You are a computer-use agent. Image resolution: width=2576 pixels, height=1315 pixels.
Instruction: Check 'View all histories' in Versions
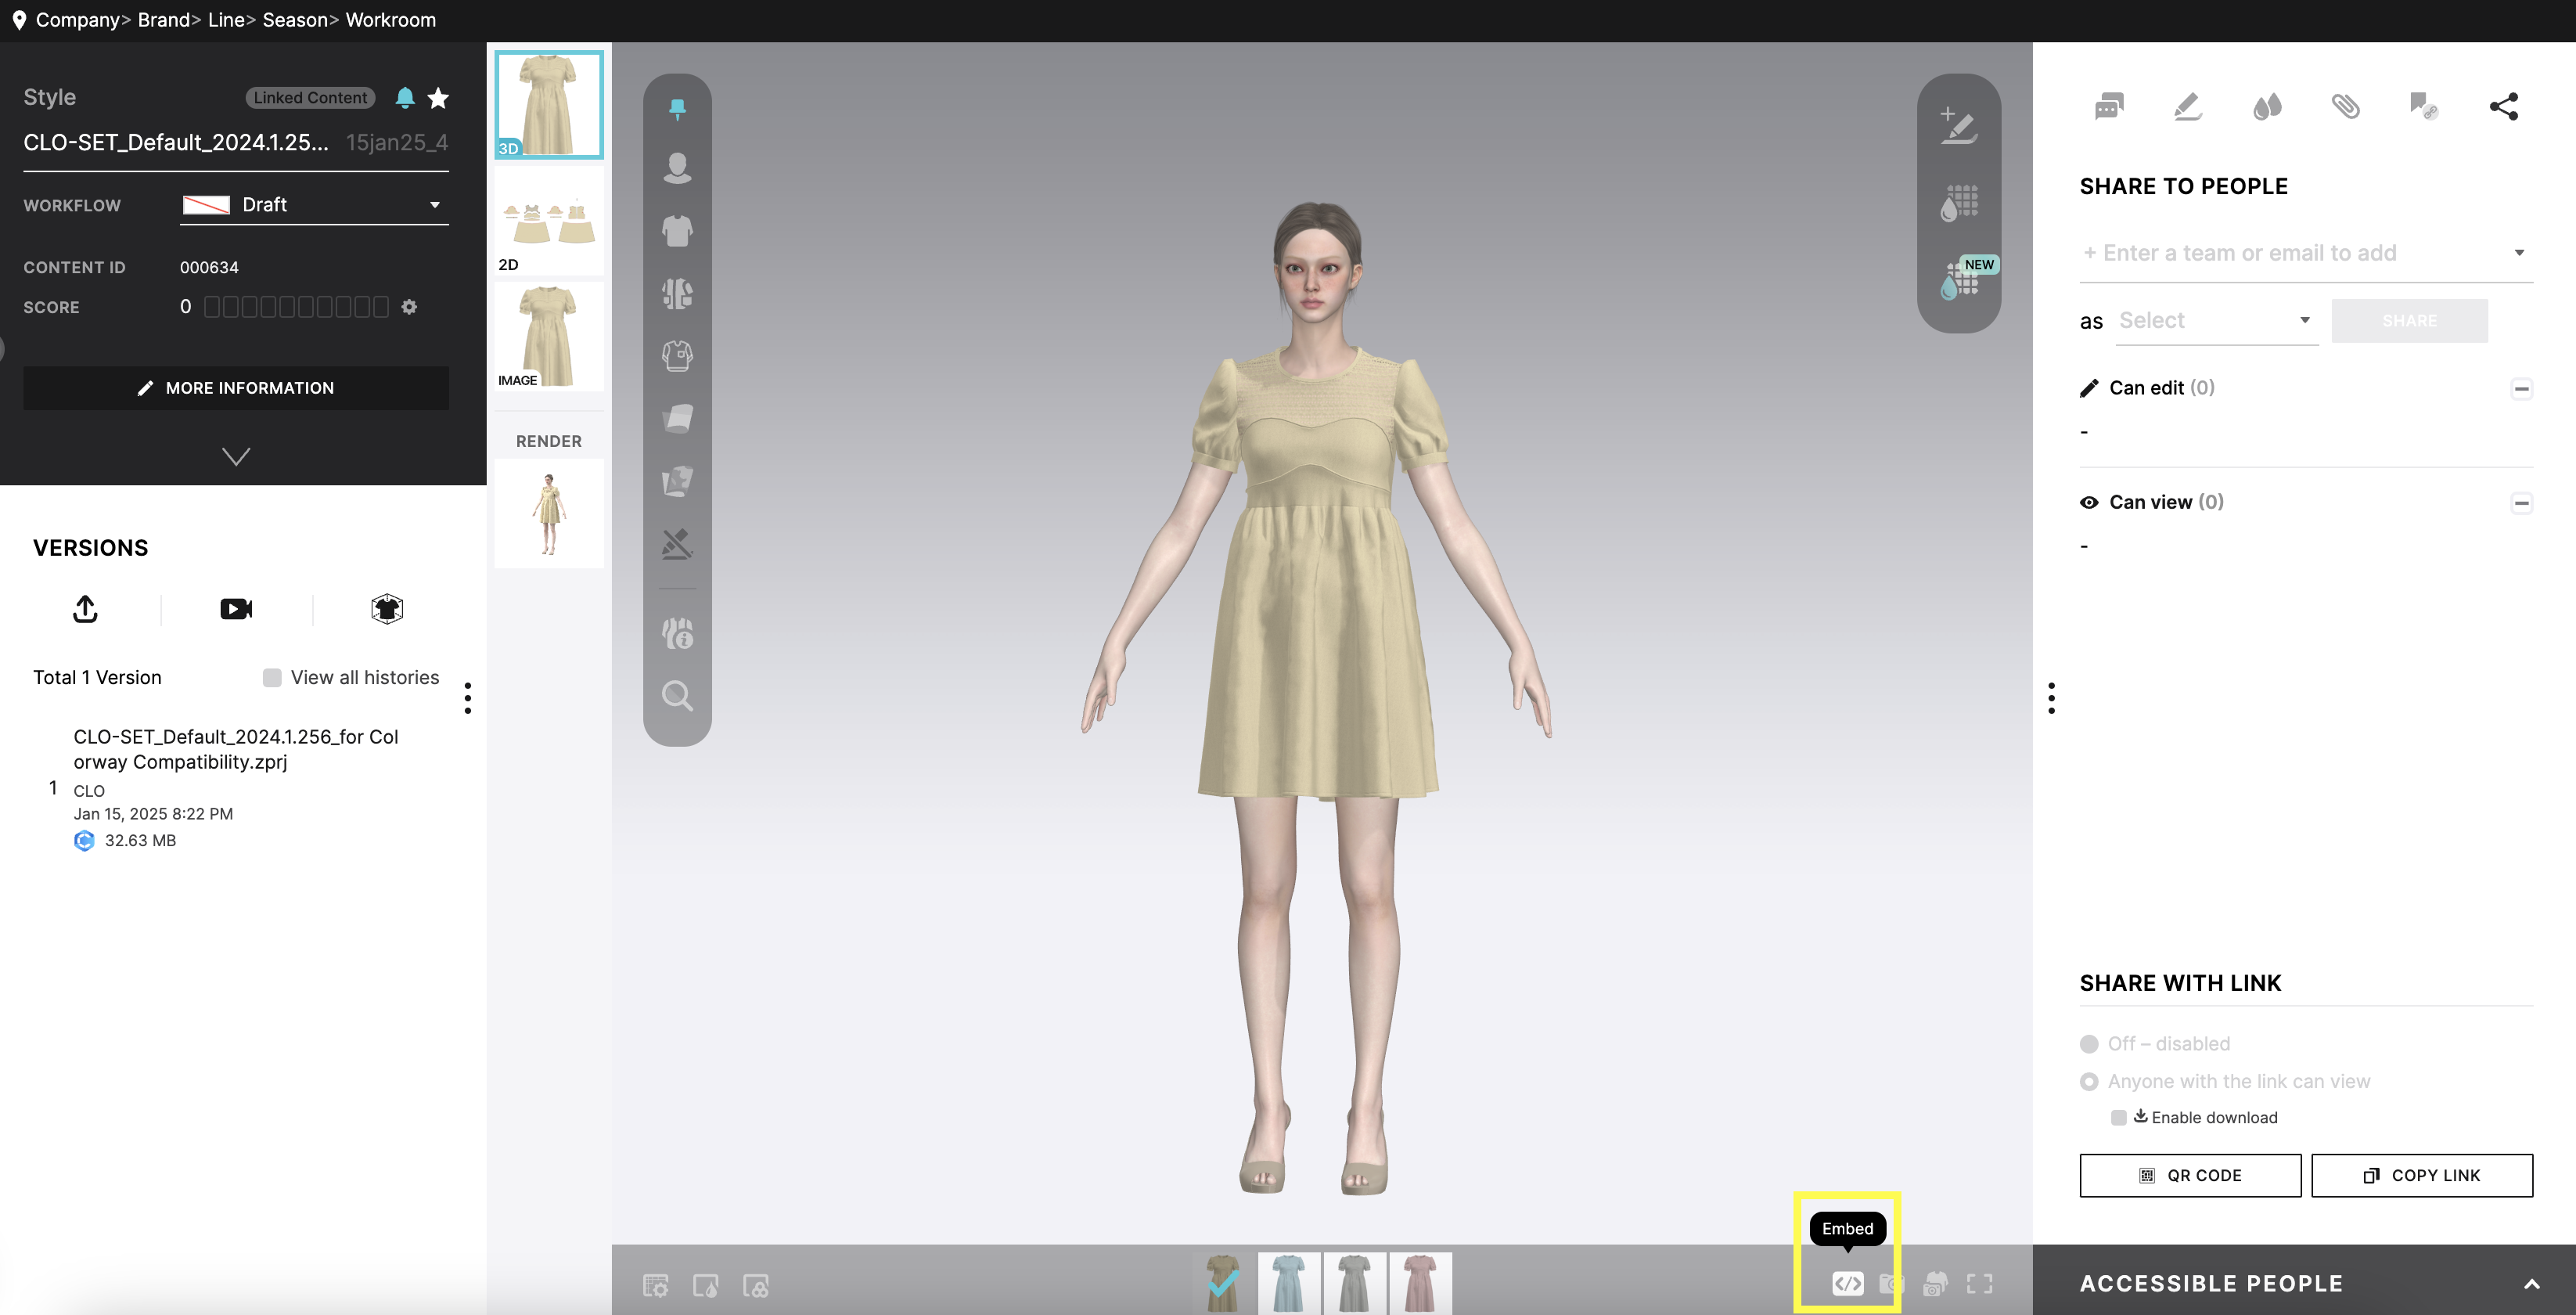[272, 677]
